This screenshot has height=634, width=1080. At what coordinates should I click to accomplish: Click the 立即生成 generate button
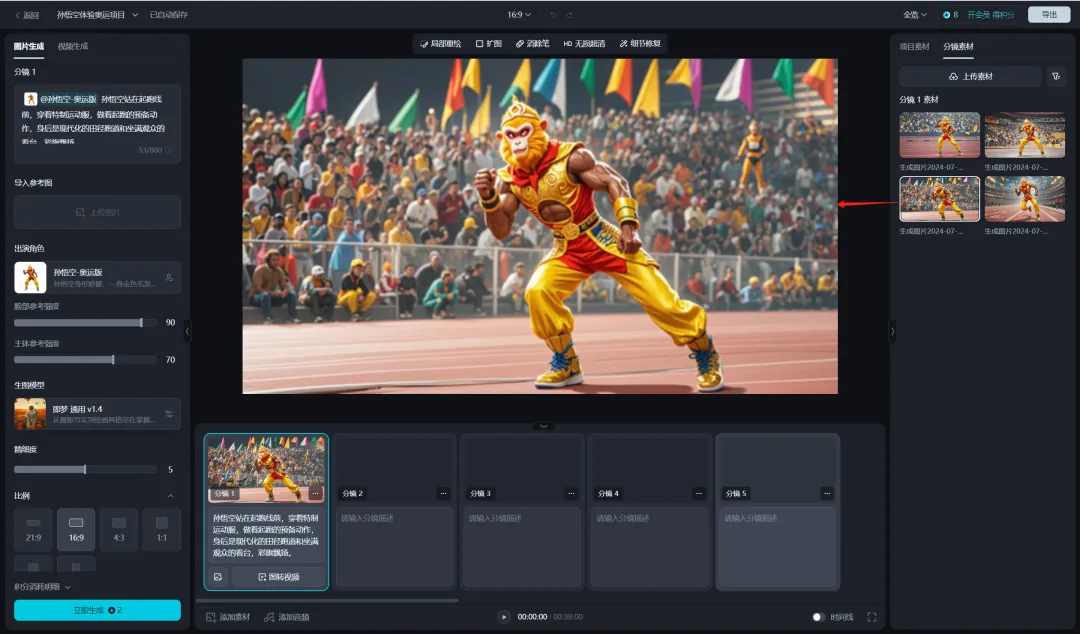coord(97,610)
